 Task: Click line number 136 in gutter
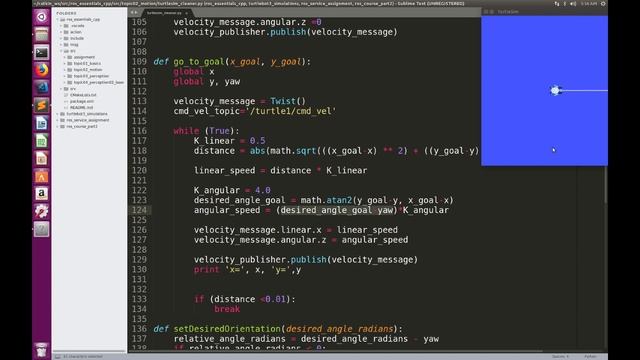139,329
